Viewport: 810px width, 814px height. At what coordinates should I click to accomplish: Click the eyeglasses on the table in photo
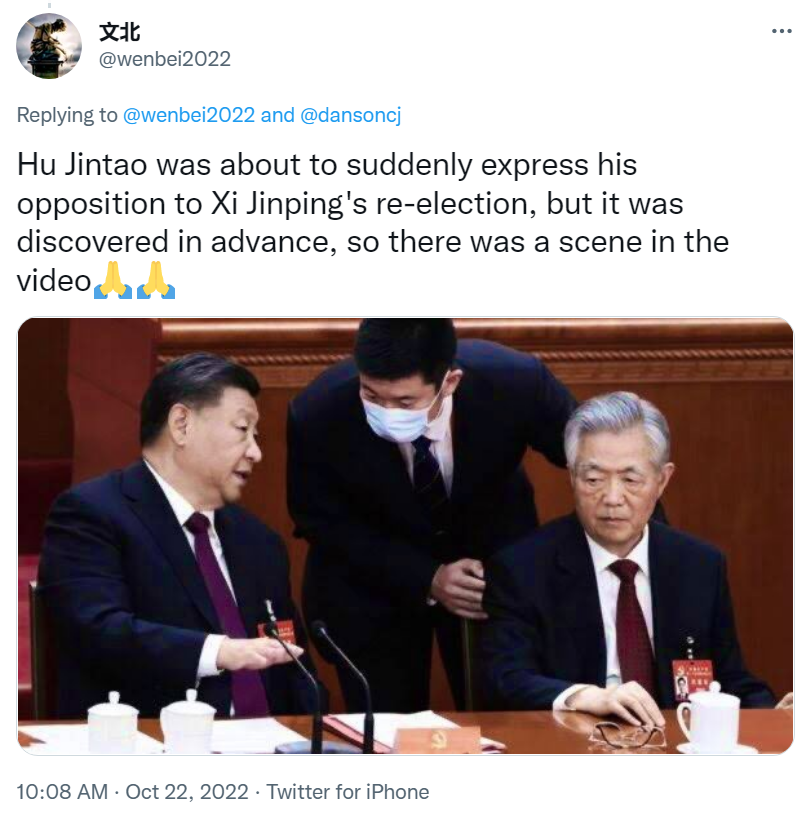(x=627, y=733)
